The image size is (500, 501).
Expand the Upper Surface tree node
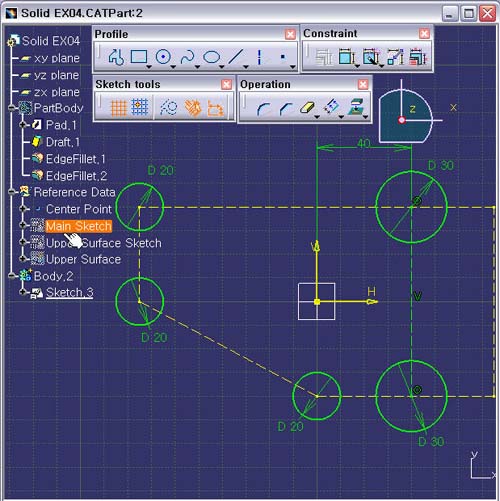click(22, 259)
